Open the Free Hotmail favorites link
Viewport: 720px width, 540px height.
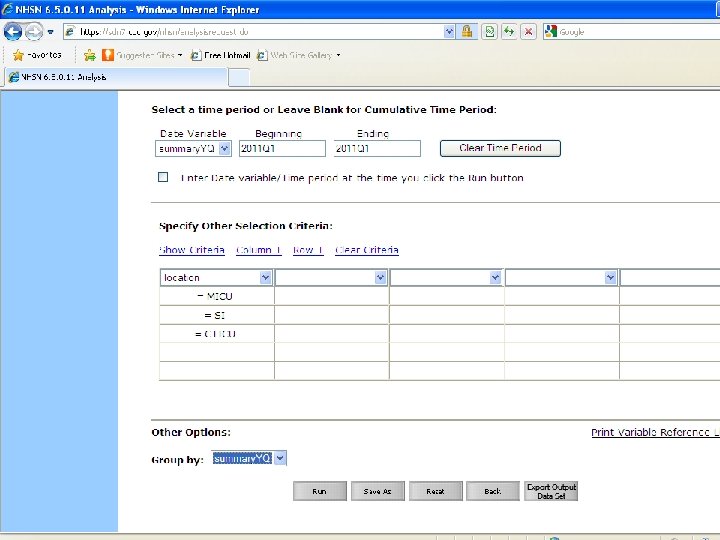(x=221, y=55)
